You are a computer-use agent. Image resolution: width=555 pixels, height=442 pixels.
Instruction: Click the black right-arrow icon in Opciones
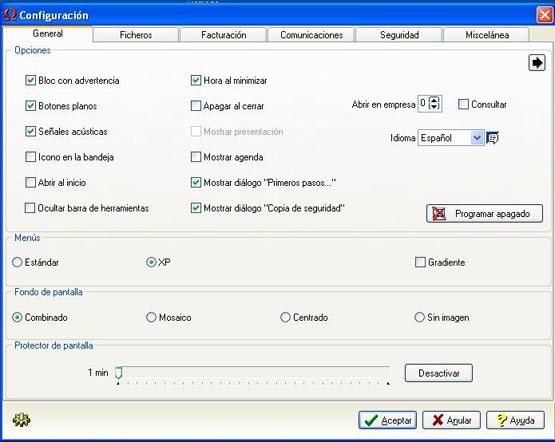coord(537,63)
